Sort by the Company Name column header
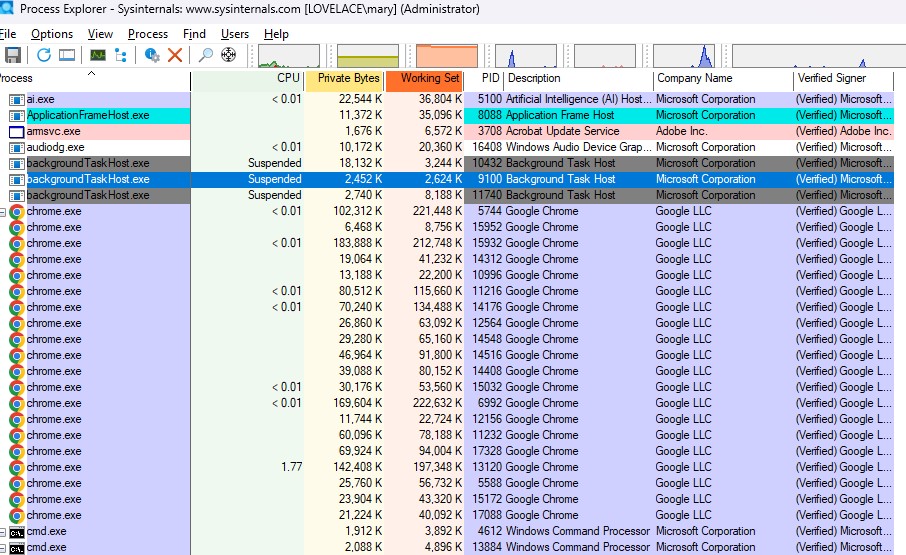The image size is (906, 555). pos(723,79)
